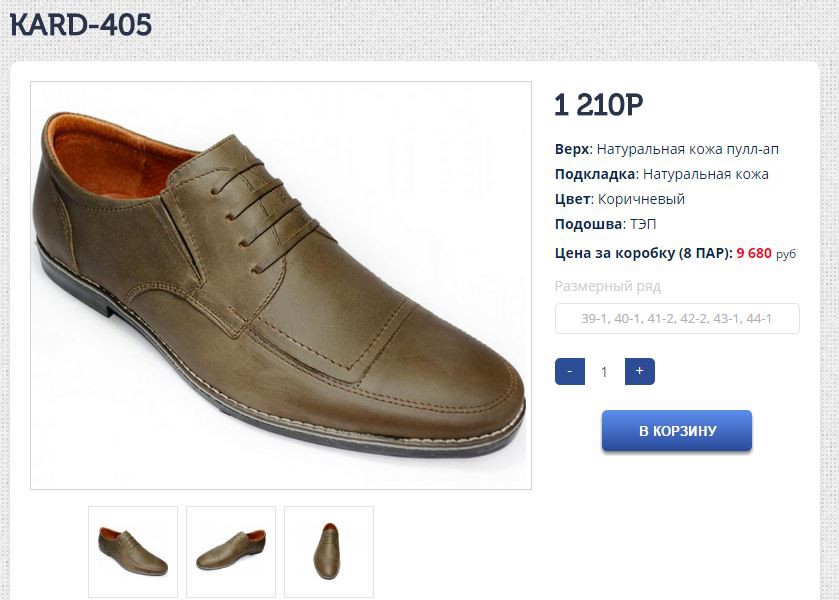This screenshot has height=600, width=839.
Task: Click the «Подошва: ТЭП» line
Action: pyautogui.click(x=606, y=224)
